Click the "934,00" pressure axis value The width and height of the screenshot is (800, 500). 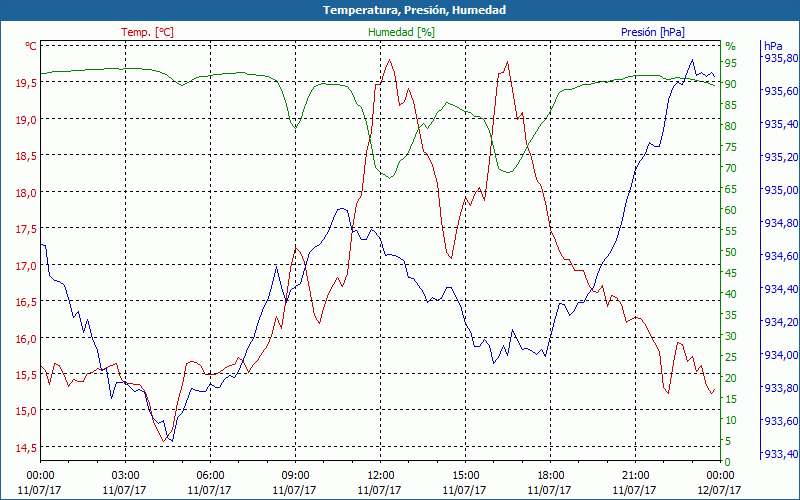pos(780,355)
